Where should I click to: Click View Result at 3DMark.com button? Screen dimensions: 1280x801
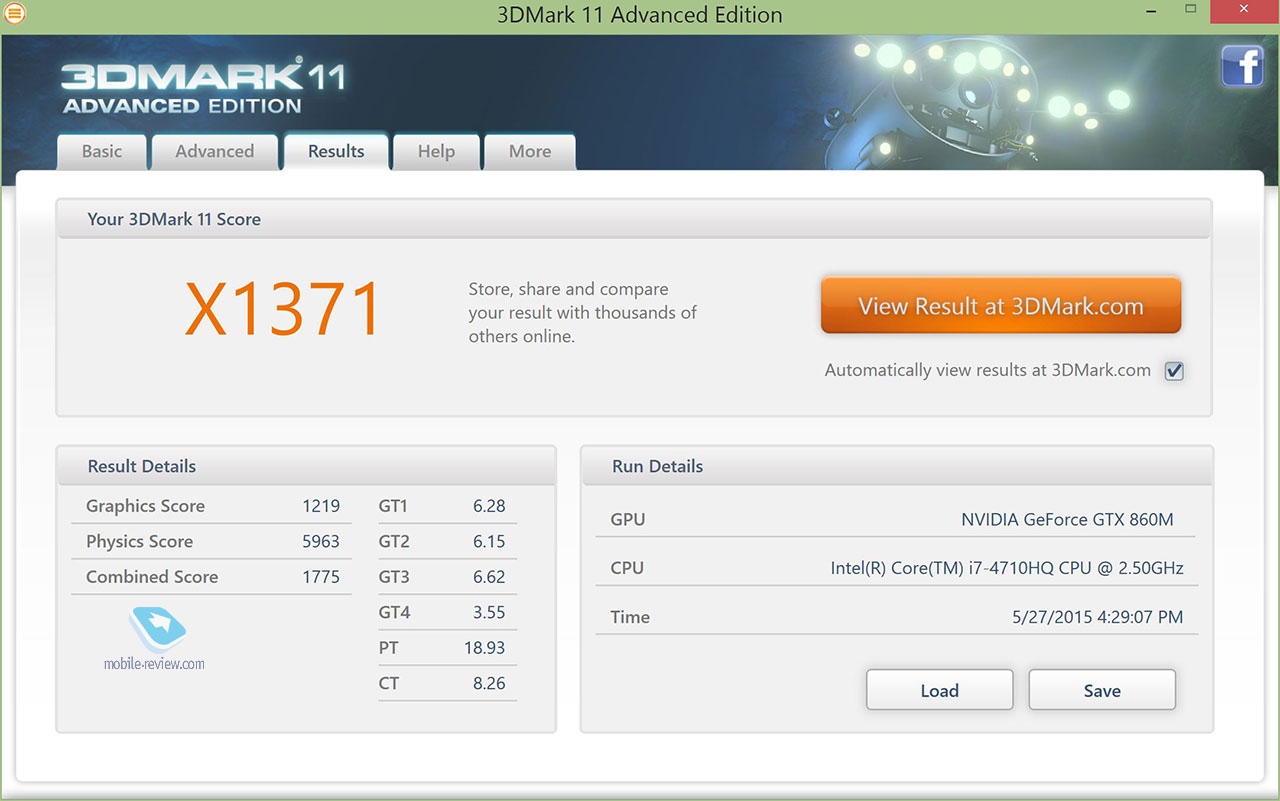pos(1001,306)
